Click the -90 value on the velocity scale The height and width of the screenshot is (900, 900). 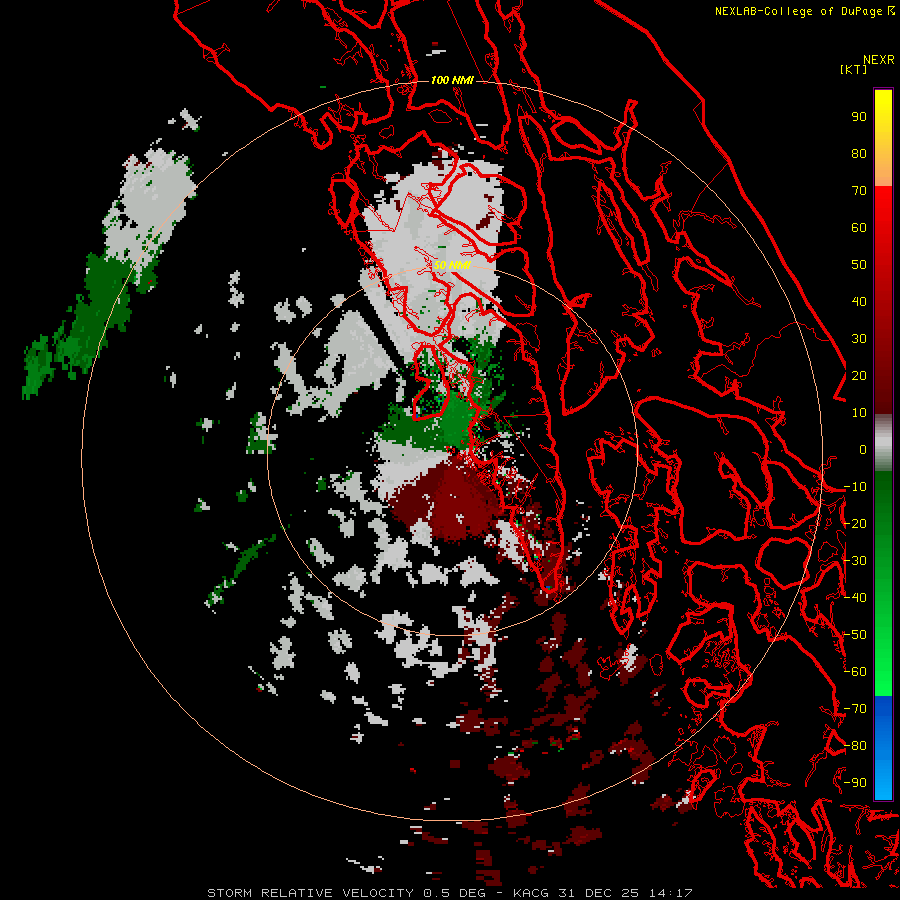[x=855, y=783]
